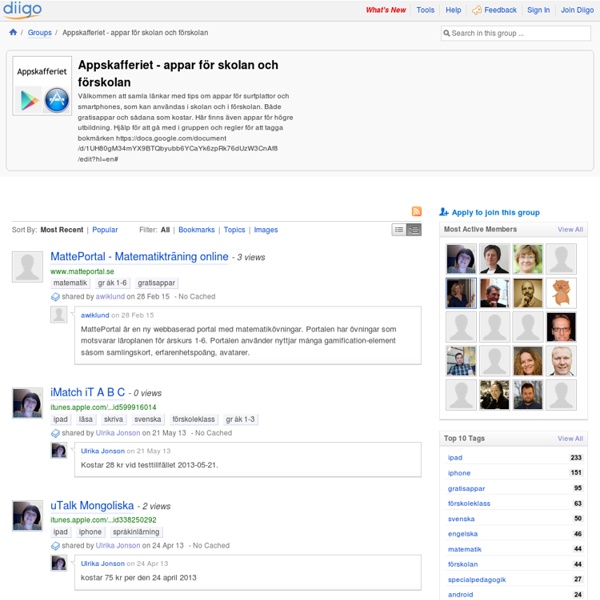Open the bald man with glasses avatar

point(561,327)
